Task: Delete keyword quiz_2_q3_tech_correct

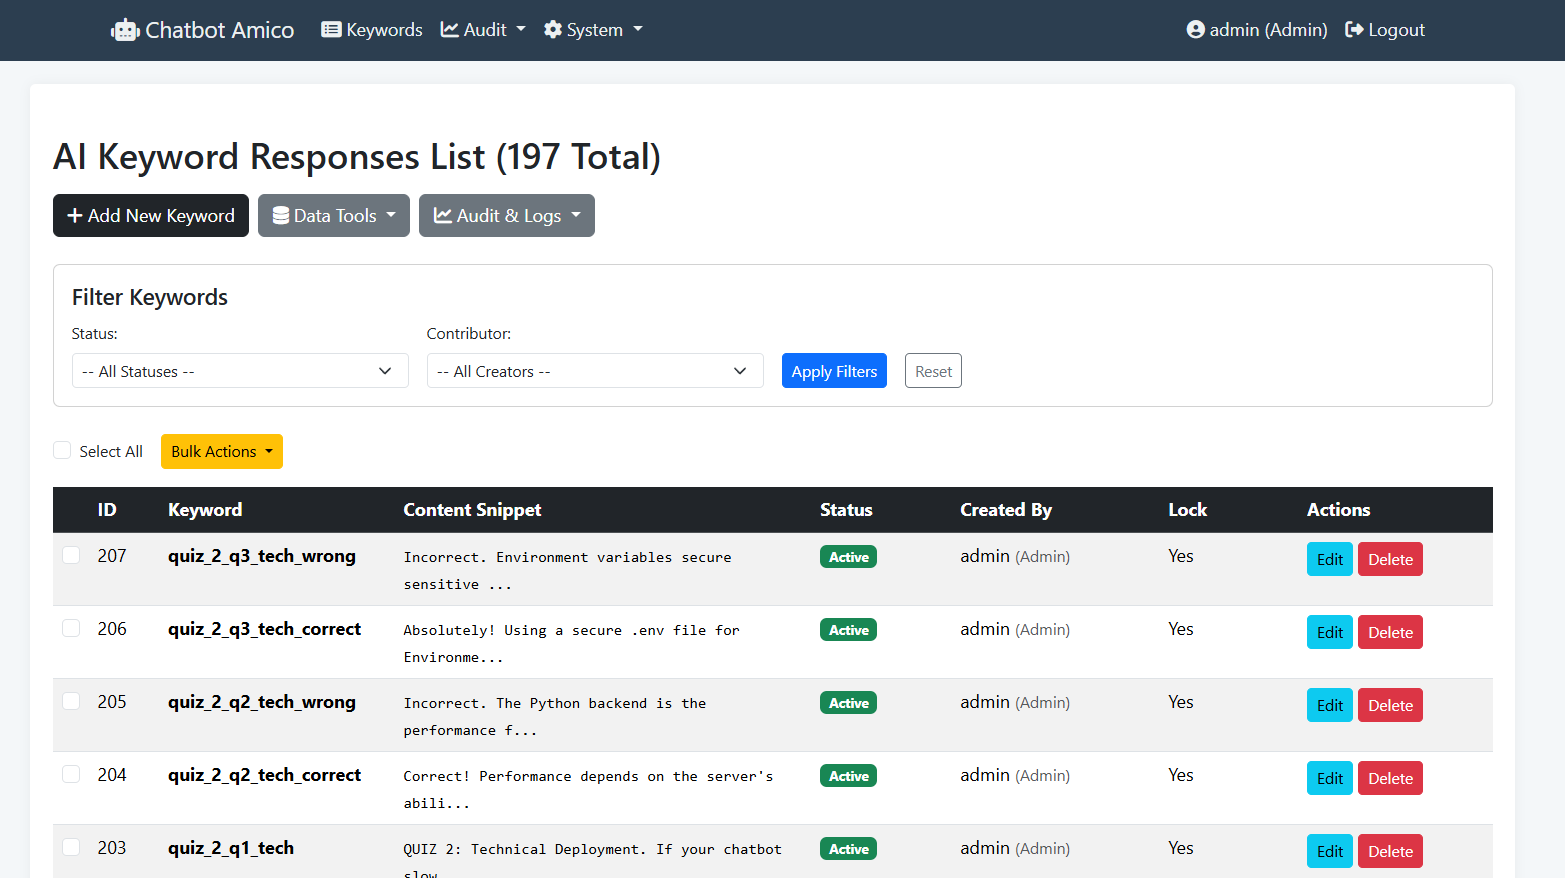Action: [x=1390, y=632]
